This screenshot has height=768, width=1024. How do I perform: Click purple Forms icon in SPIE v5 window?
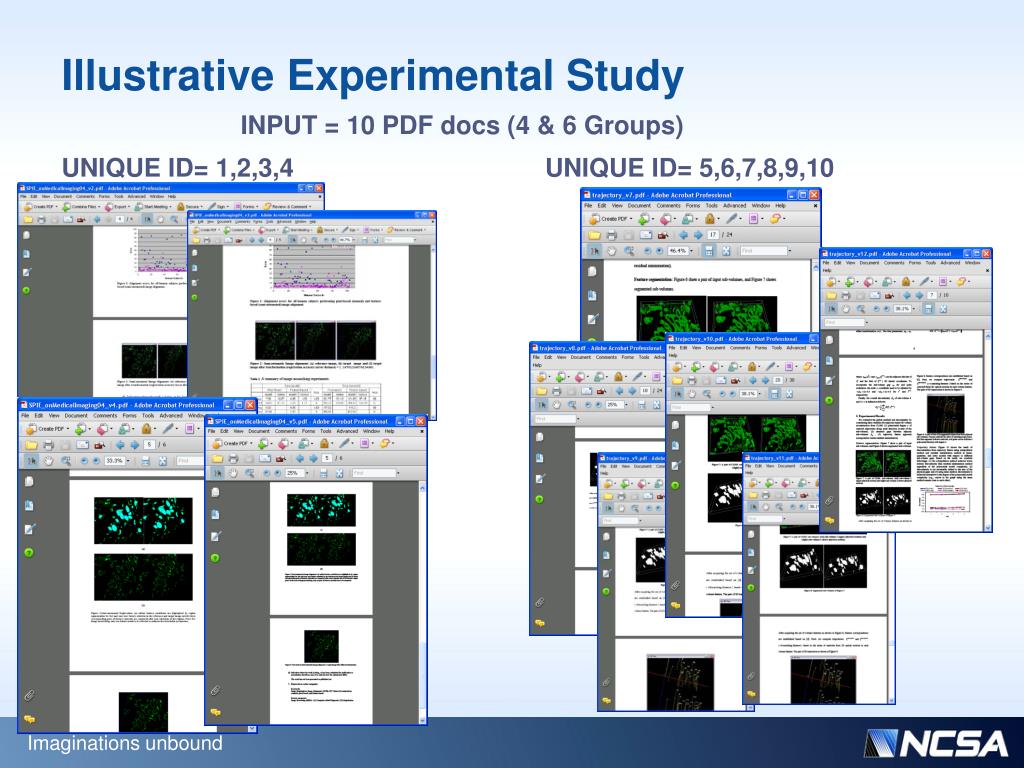(x=364, y=443)
